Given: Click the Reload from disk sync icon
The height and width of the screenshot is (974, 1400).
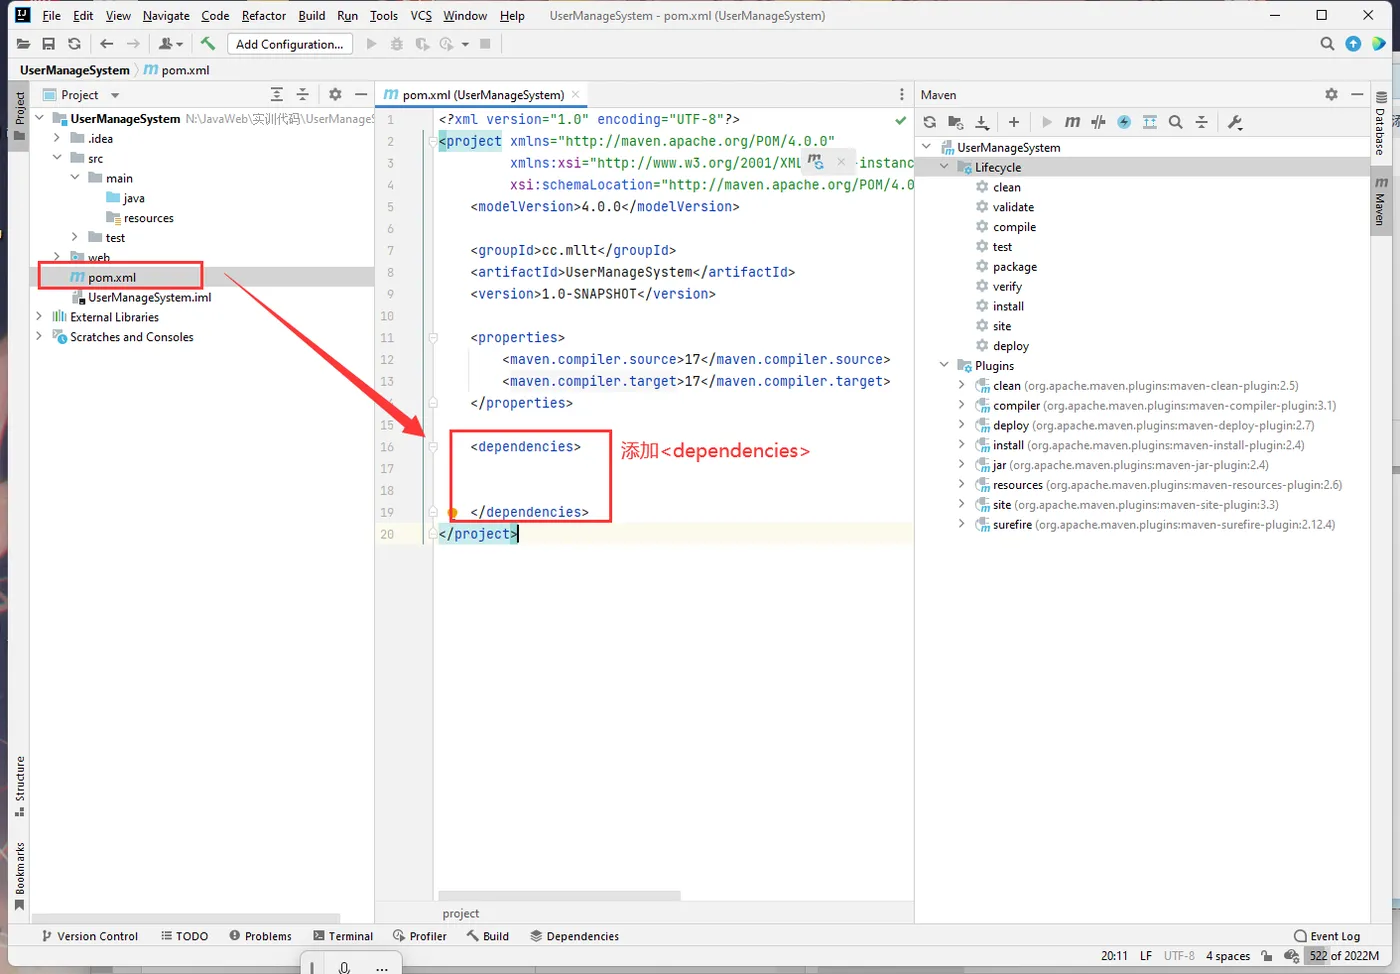Looking at the screenshot, I should click(x=74, y=44).
